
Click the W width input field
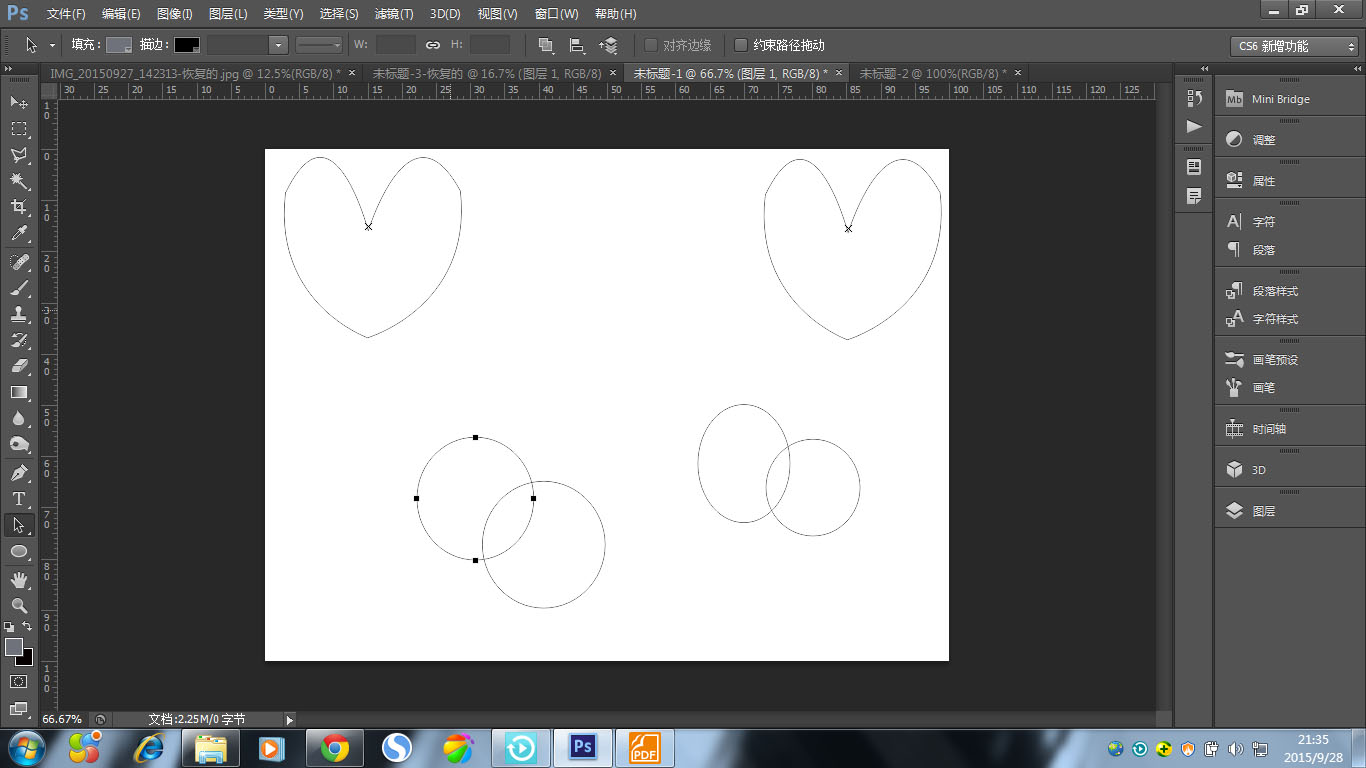pyautogui.click(x=396, y=45)
